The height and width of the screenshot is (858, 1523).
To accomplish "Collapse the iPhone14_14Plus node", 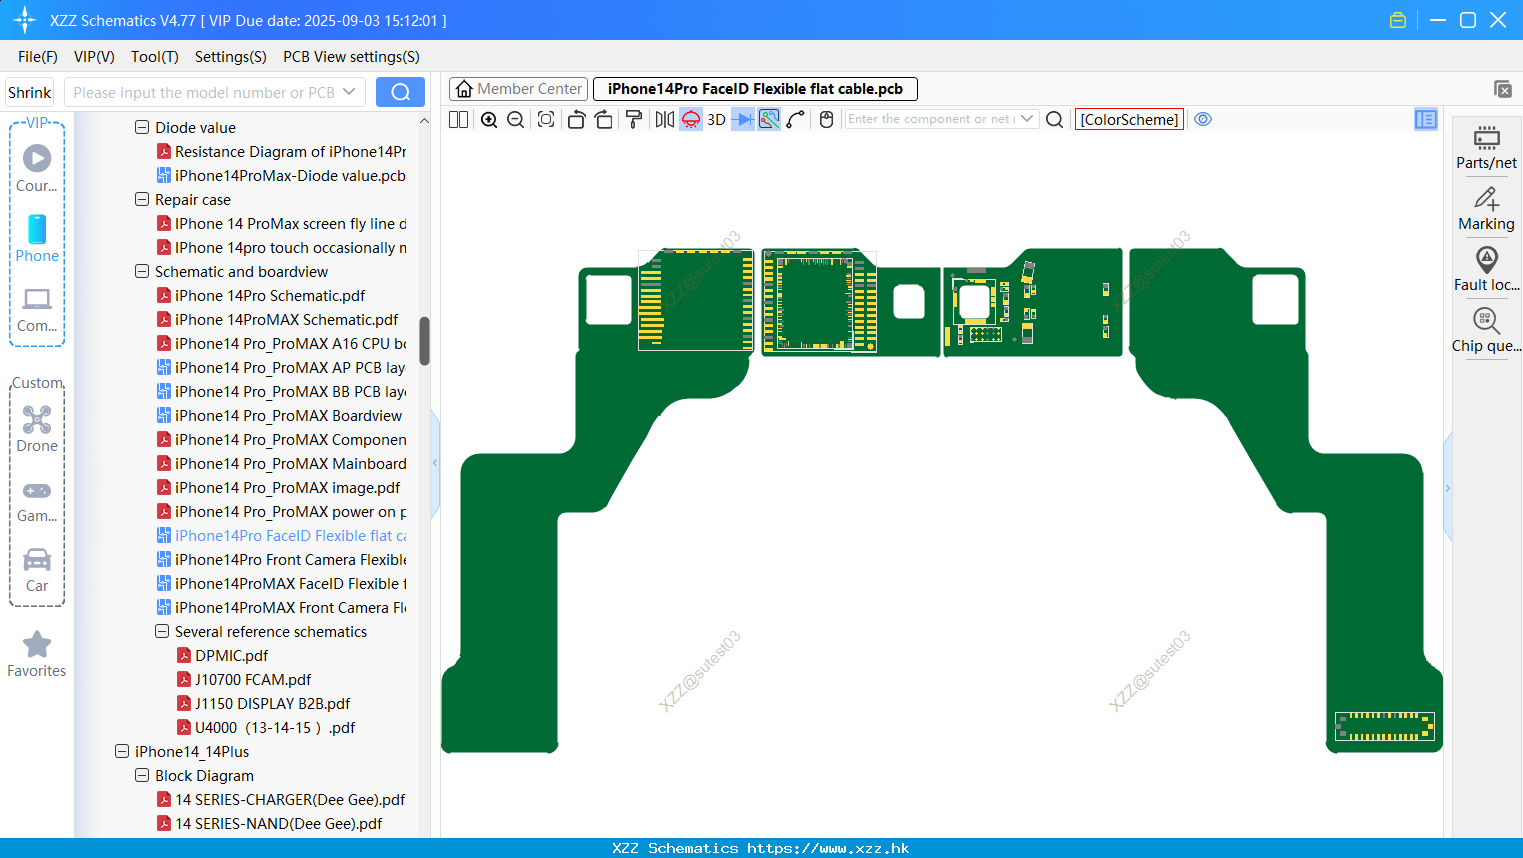I will pos(122,751).
